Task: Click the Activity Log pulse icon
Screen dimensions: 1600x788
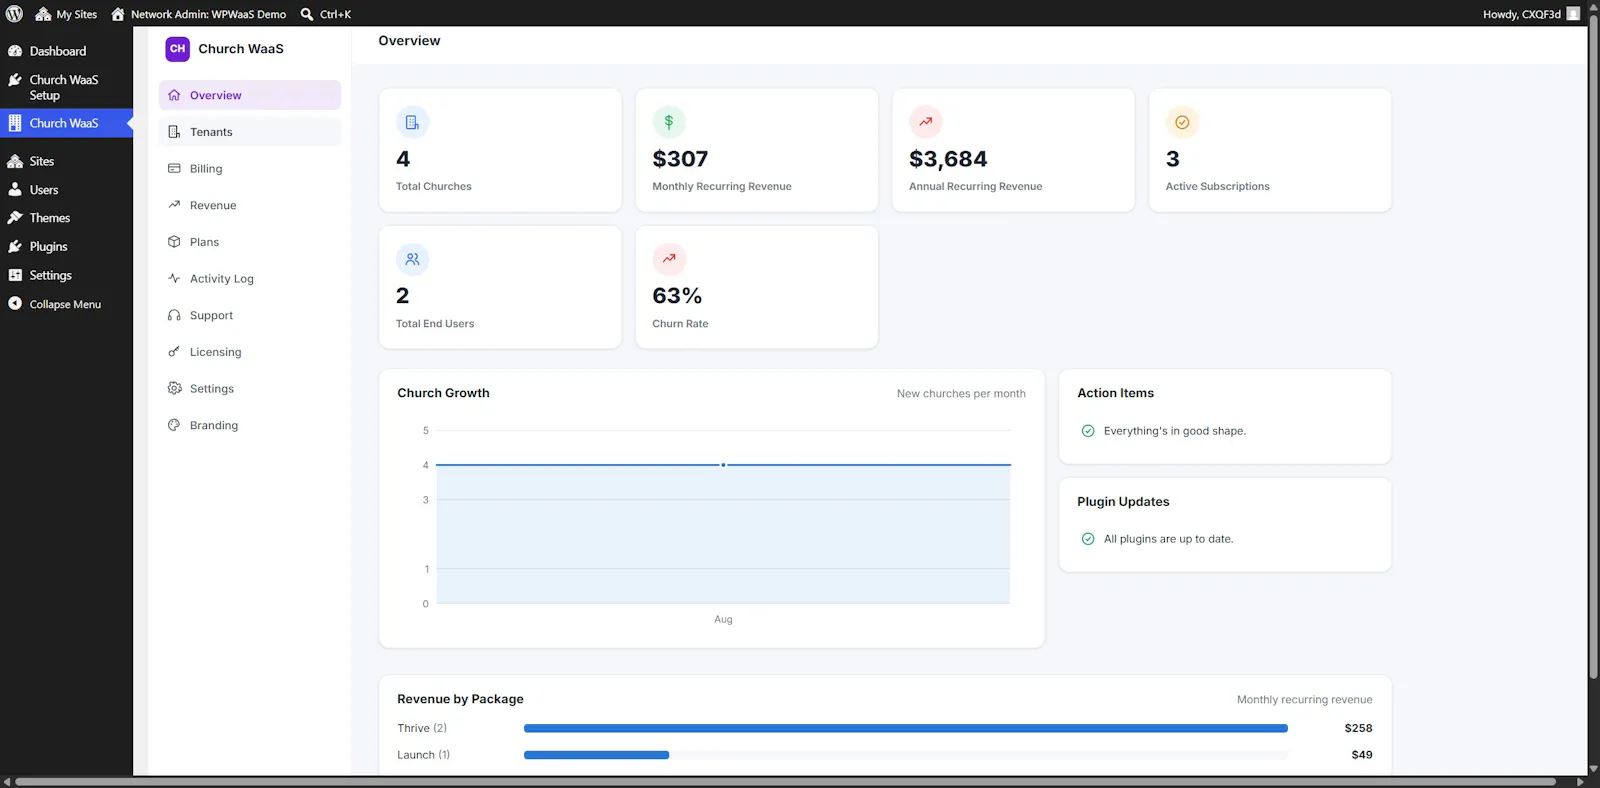Action: coord(174,278)
